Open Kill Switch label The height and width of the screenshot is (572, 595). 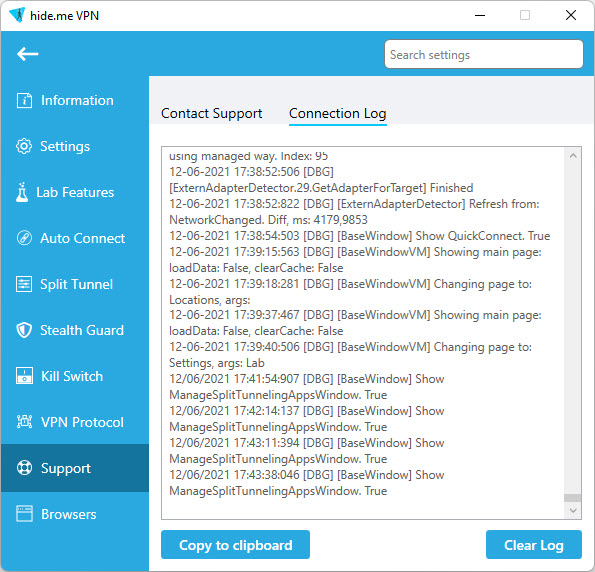72,376
